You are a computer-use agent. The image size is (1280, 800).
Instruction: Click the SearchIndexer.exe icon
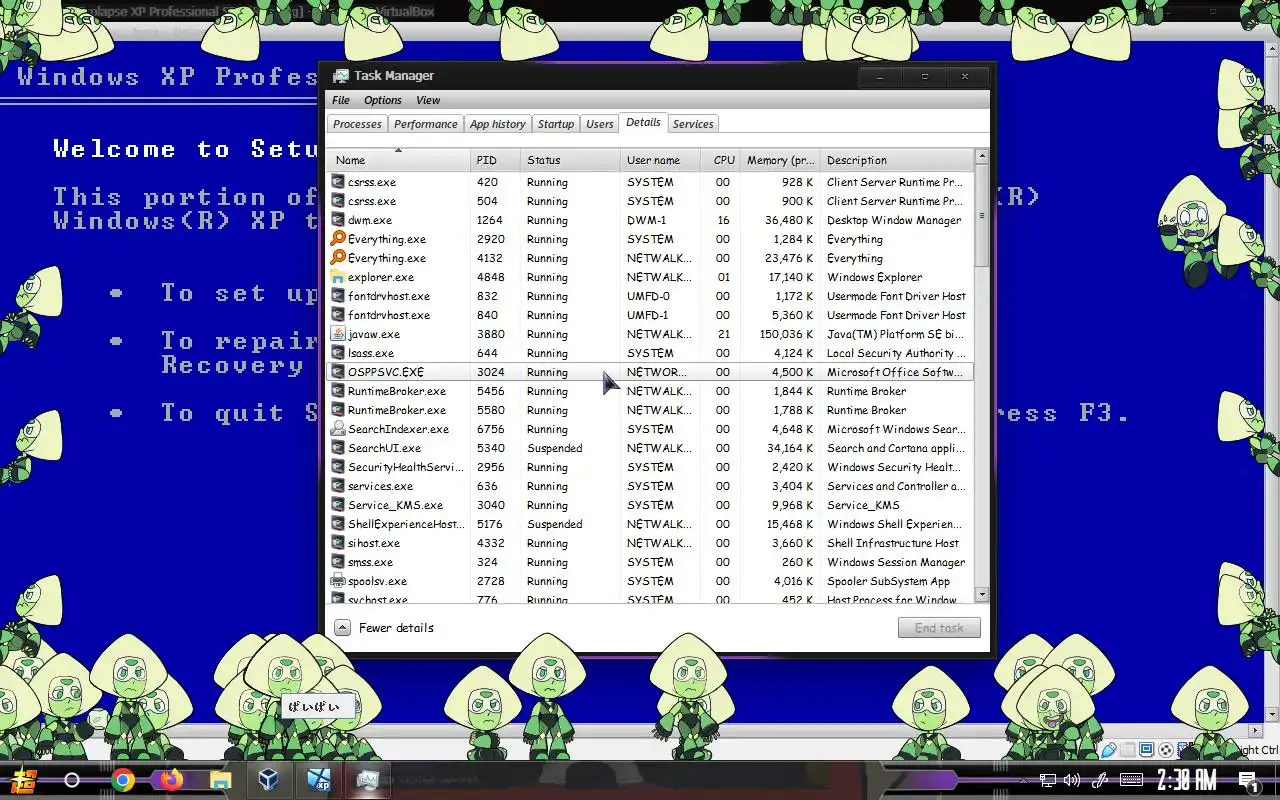point(338,429)
